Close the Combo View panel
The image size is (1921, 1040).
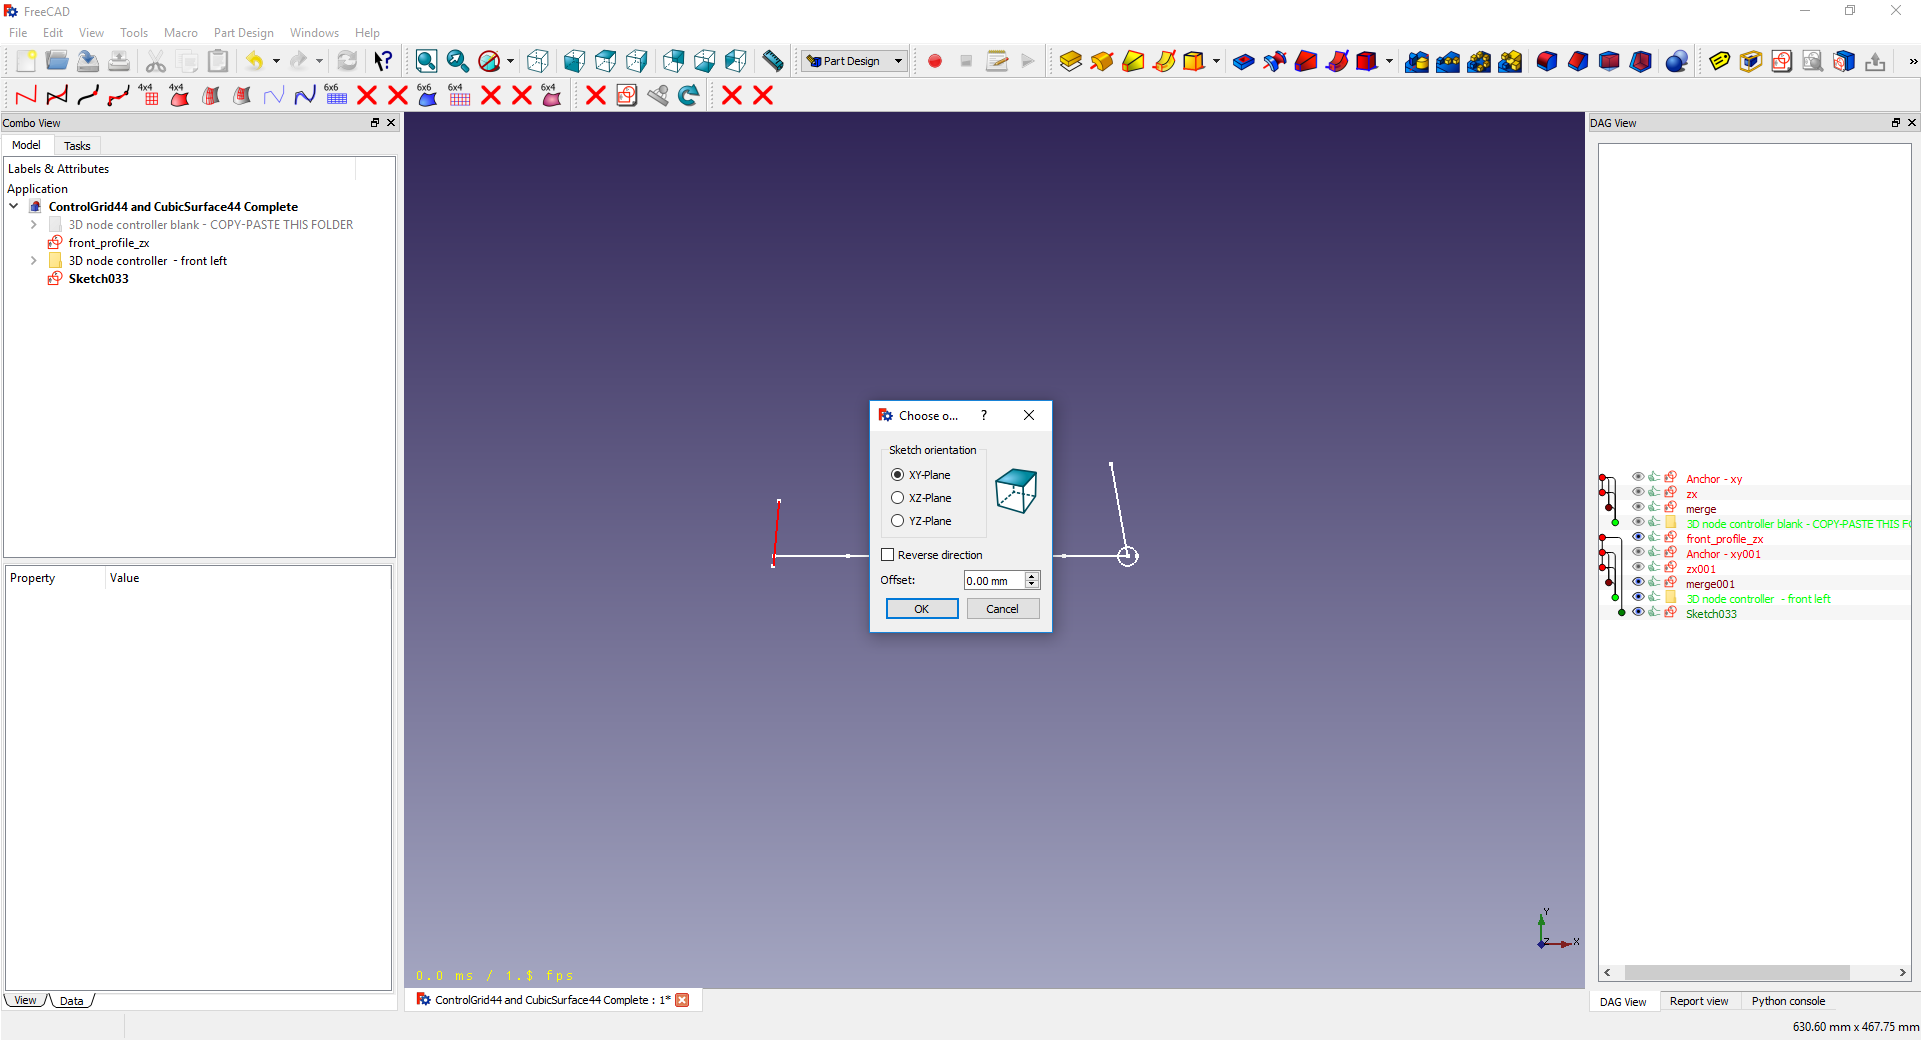click(x=391, y=123)
